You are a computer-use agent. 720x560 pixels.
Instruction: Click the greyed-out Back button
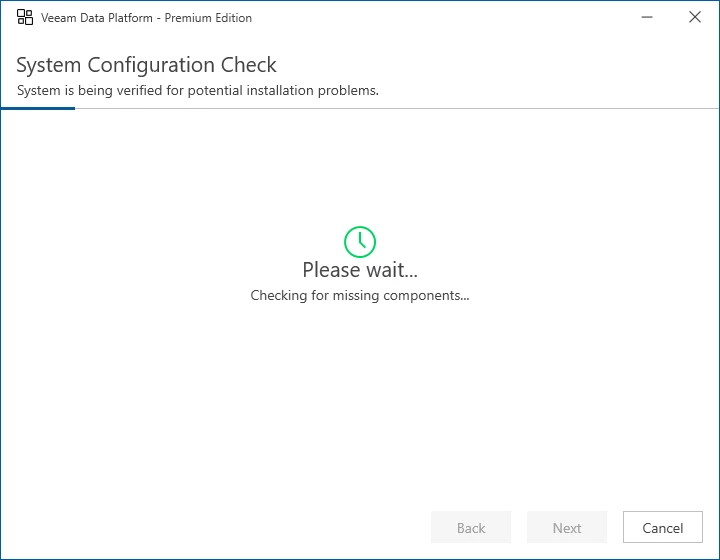point(471,528)
